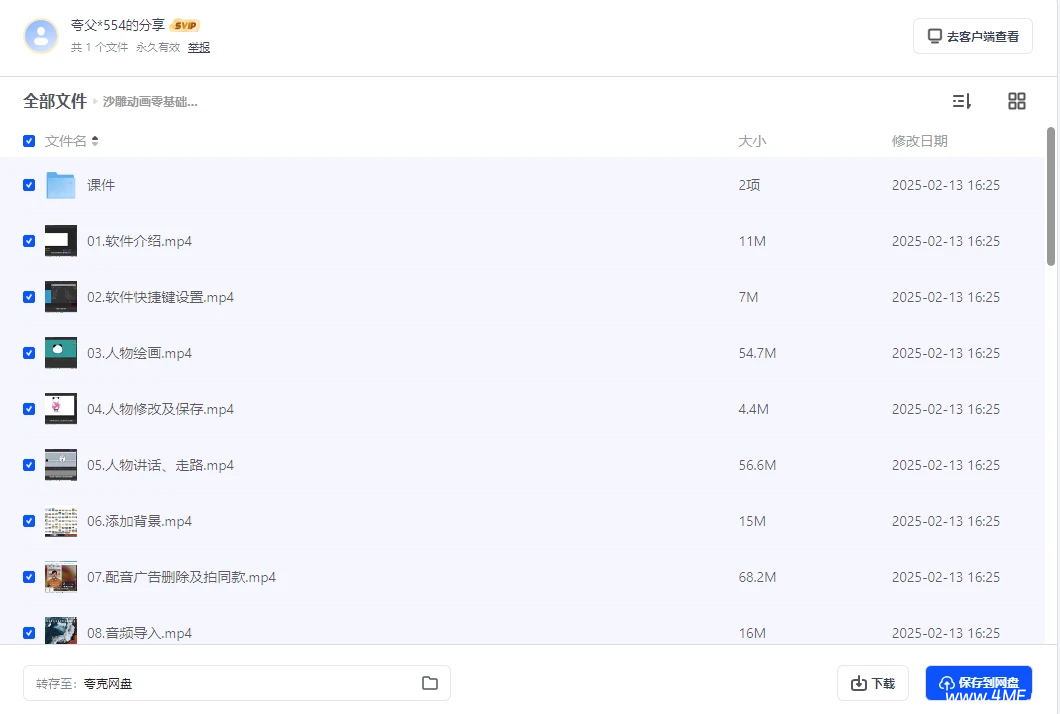Viewport: 1060px width, 714px height.
Task: Click the 修改日期 column header
Action: pos(919,141)
